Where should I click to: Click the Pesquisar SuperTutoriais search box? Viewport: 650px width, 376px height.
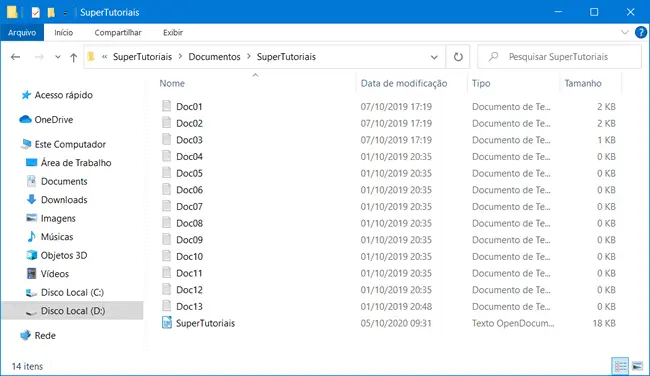[x=559, y=57]
